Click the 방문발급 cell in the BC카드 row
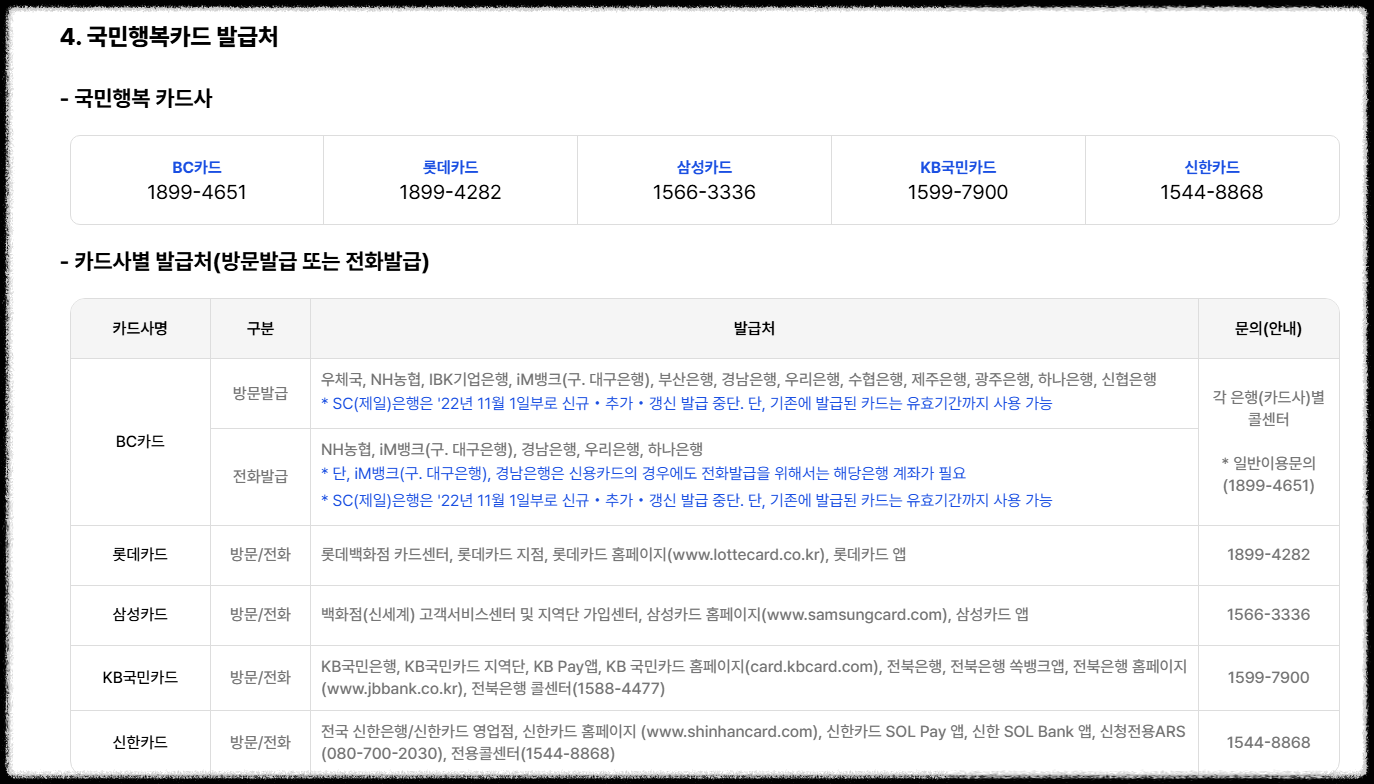The image size is (1374, 784). click(x=260, y=393)
